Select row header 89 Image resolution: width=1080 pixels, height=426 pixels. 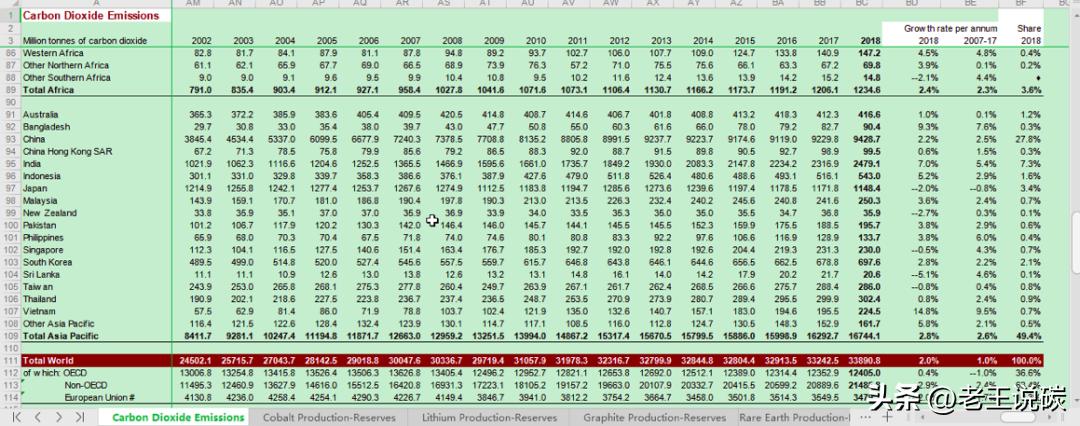click(x=10, y=90)
